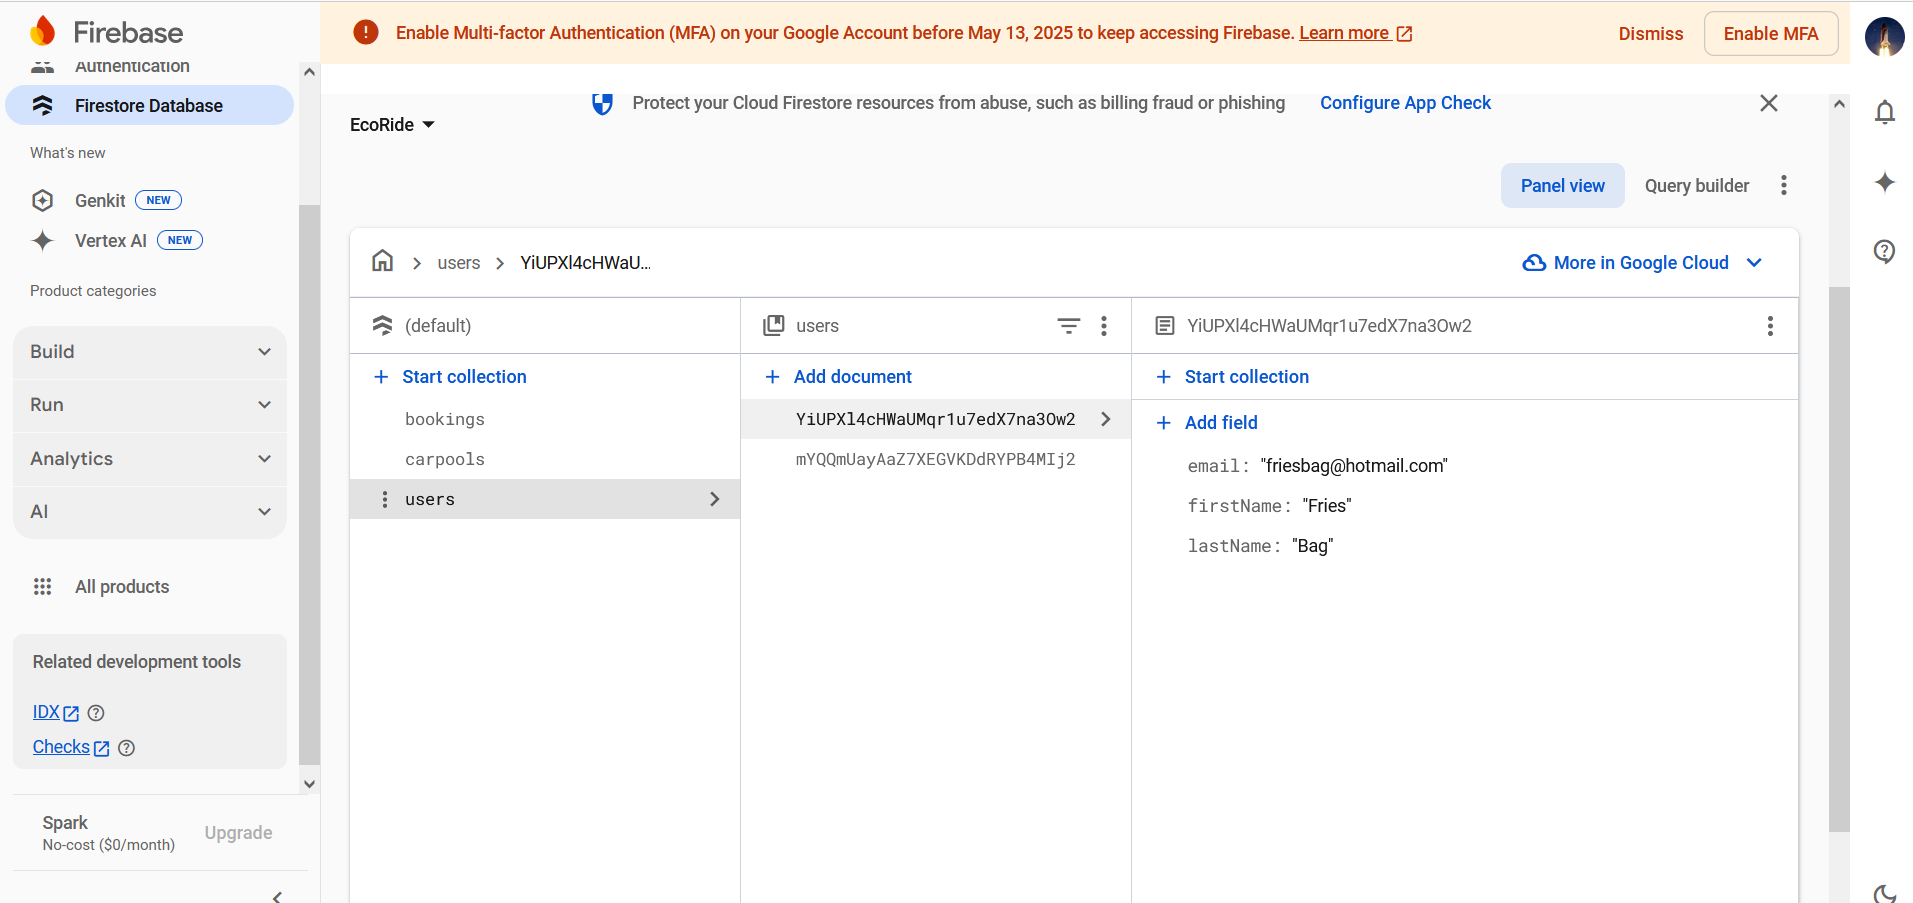The width and height of the screenshot is (1913, 903).
Task: Select document mYQQmUayAaZ7XEGVKDdRYPB4MIj2
Action: tap(936, 459)
